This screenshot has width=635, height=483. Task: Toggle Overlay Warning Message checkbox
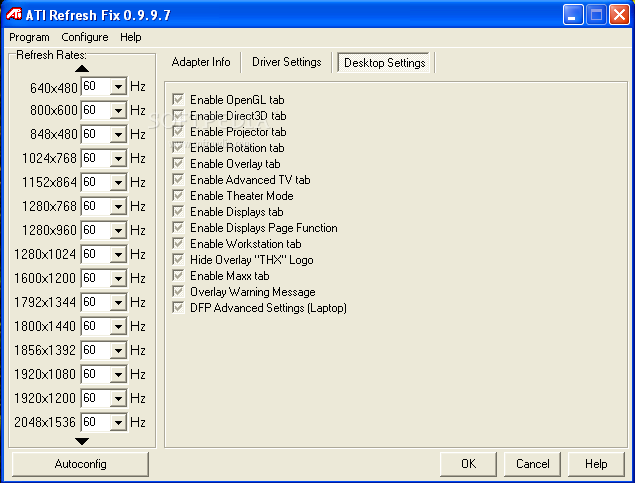(178, 291)
